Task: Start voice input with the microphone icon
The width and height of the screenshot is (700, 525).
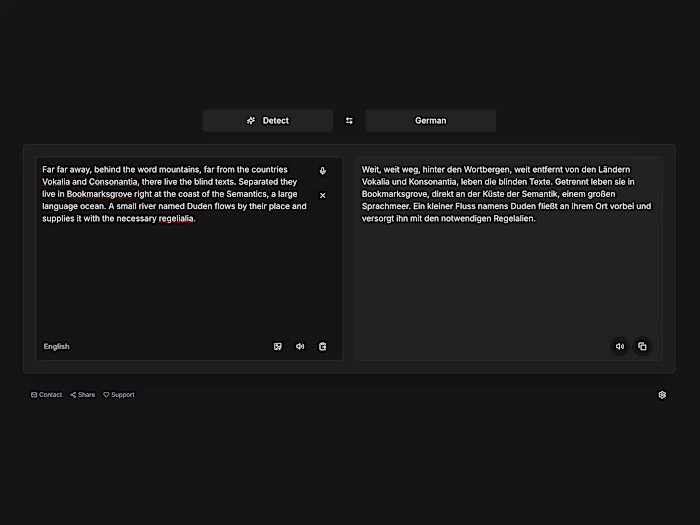Action: tap(322, 171)
